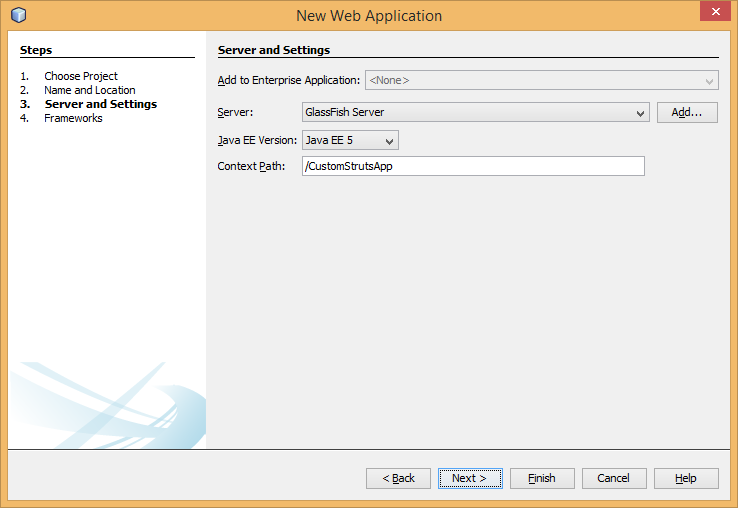Click the Add... server button
Viewport: 738px width, 508px height.
pos(687,113)
